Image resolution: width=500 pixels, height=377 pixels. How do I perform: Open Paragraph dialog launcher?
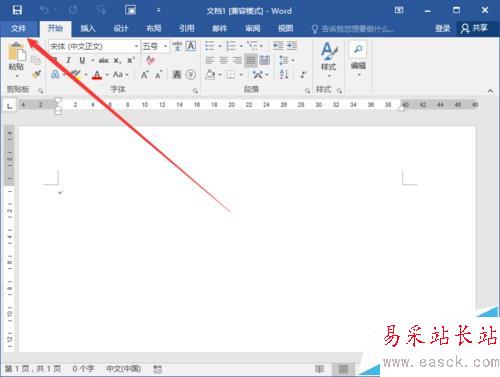click(308, 91)
